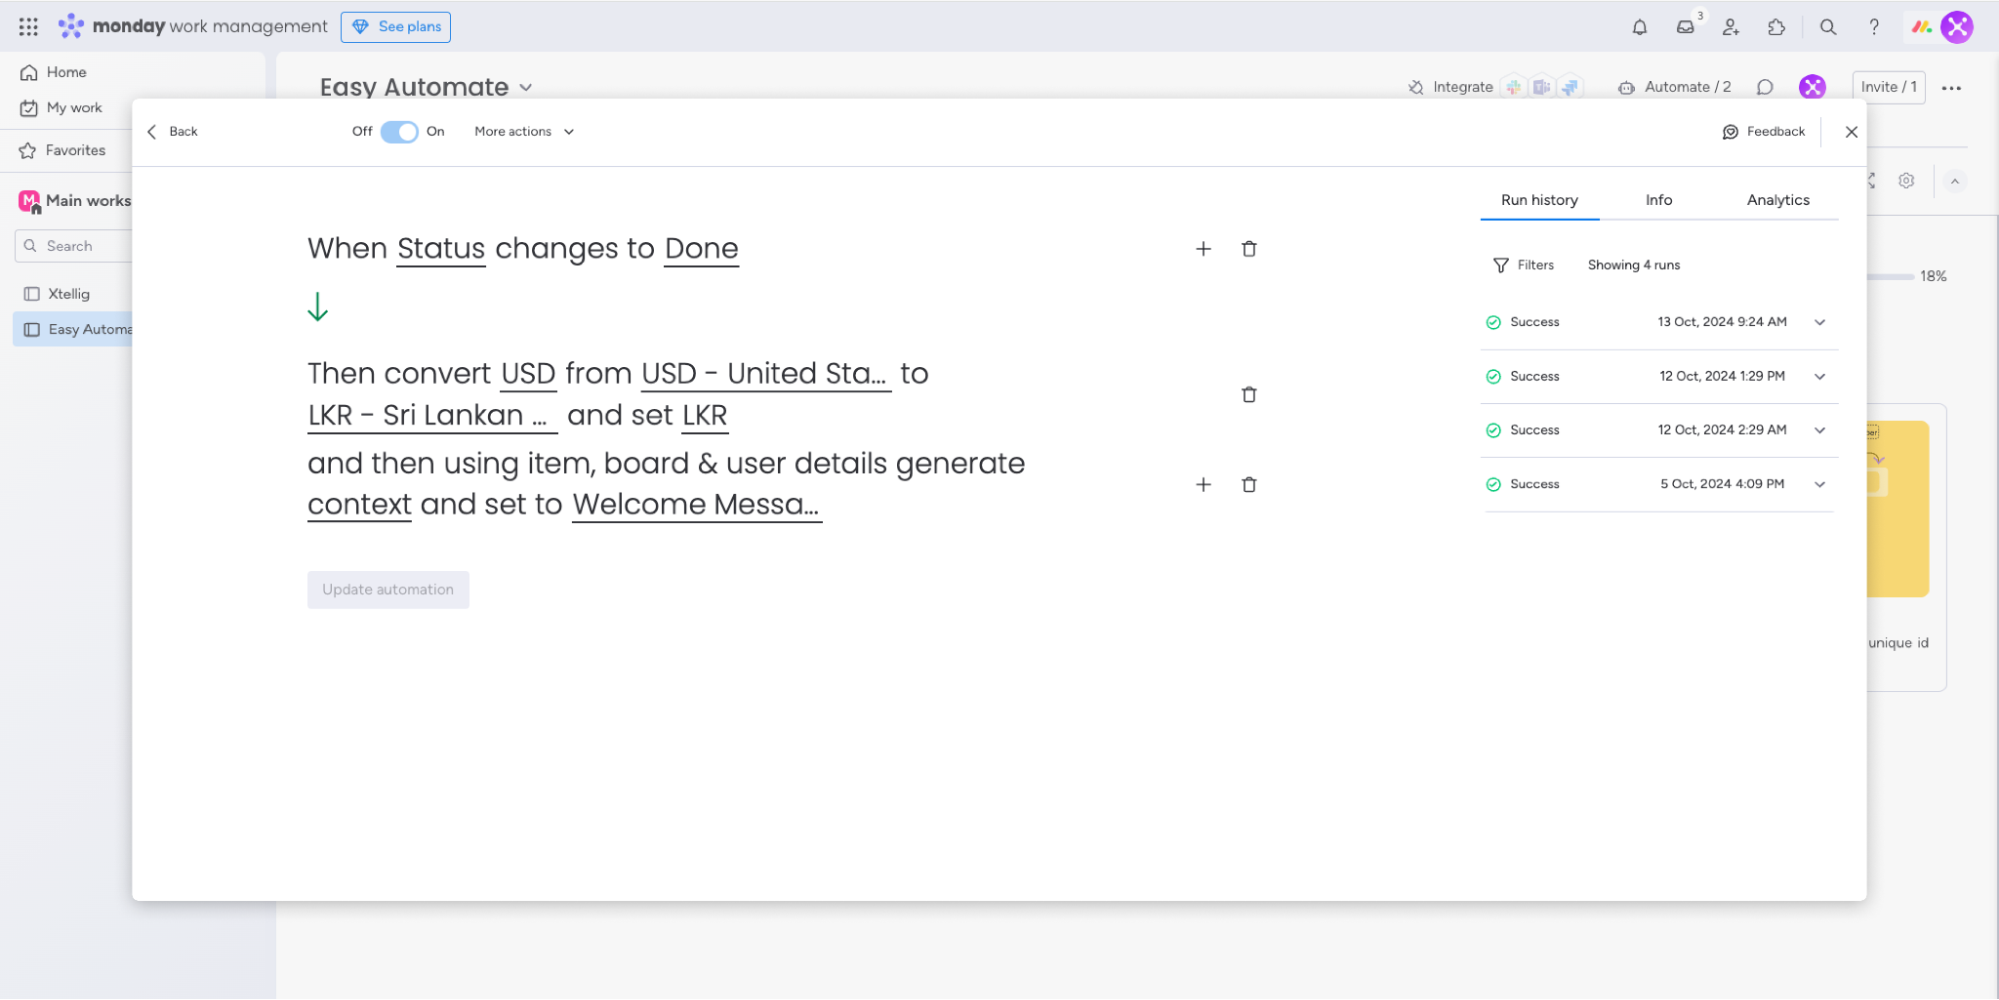Open the More actions dropdown
This screenshot has width=1999, height=1000.
pos(524,132)
